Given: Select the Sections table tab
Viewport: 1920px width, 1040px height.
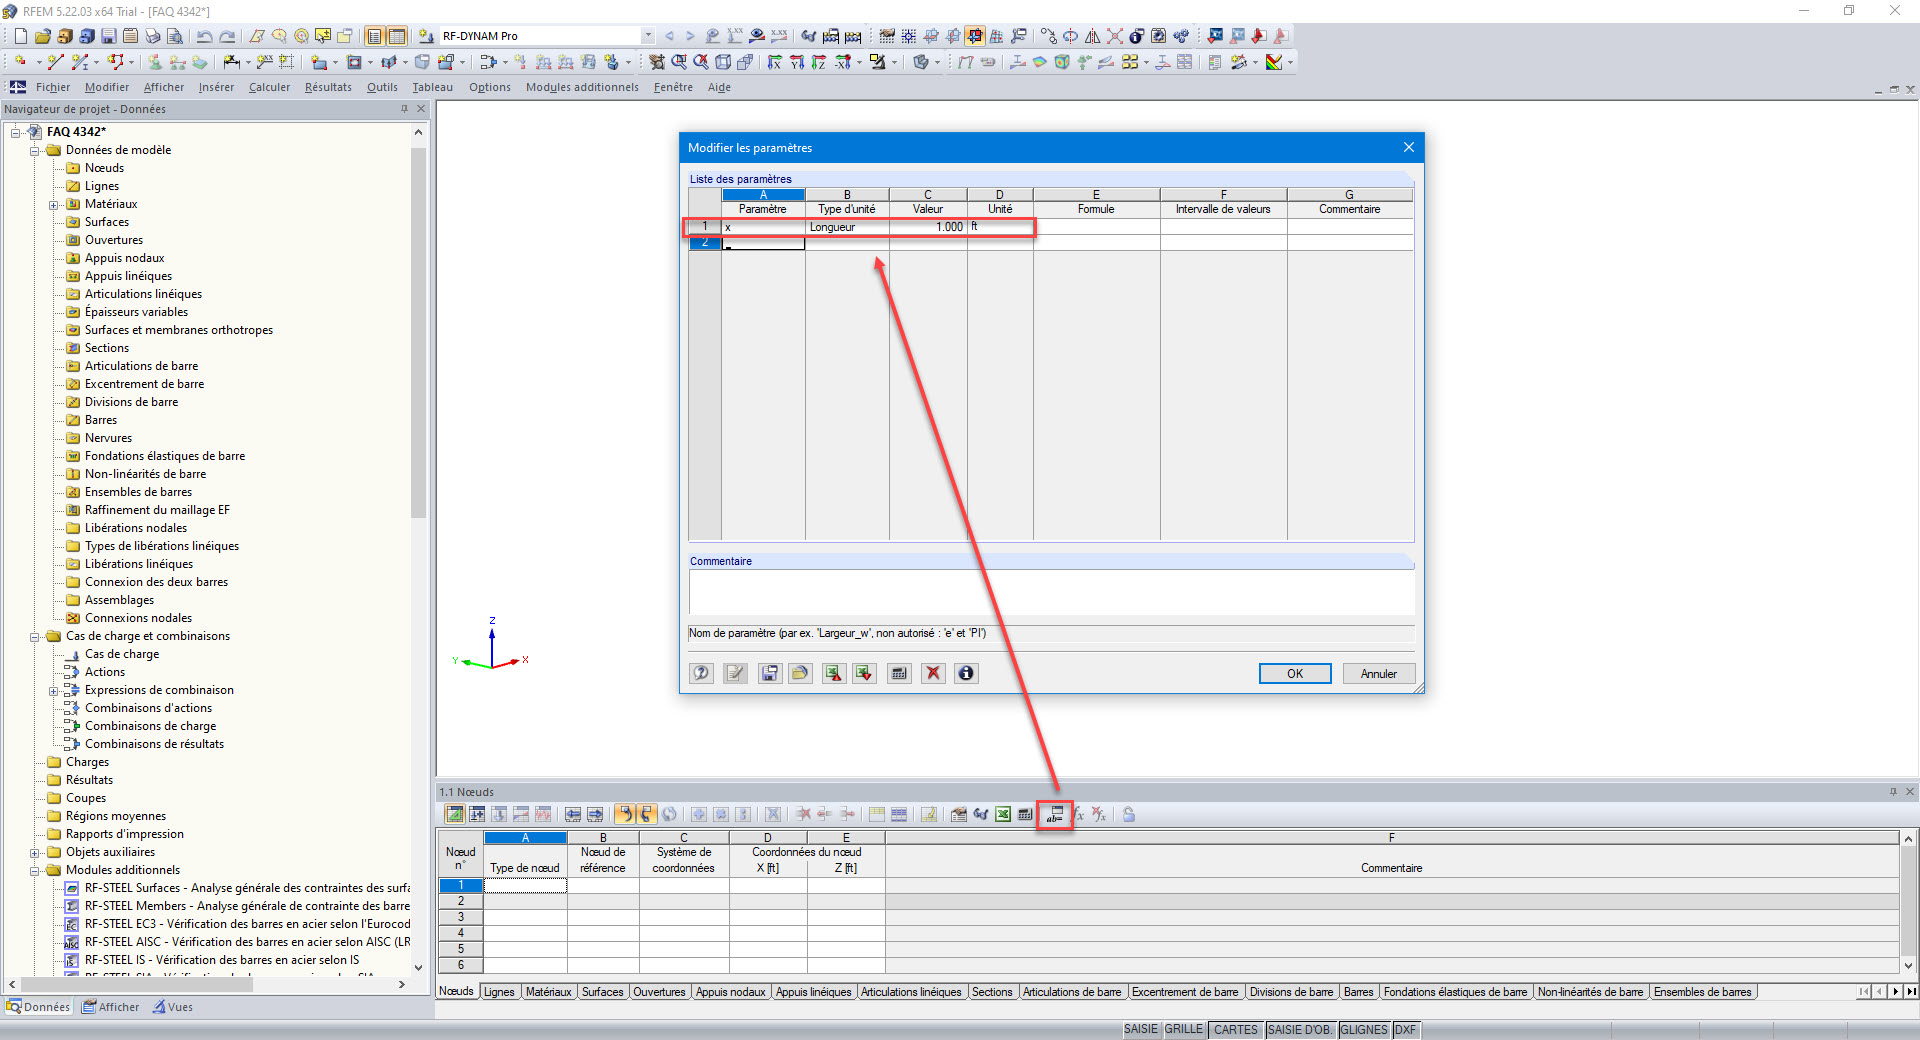Looking at the screenshot, I should click(x=992, y=992).
